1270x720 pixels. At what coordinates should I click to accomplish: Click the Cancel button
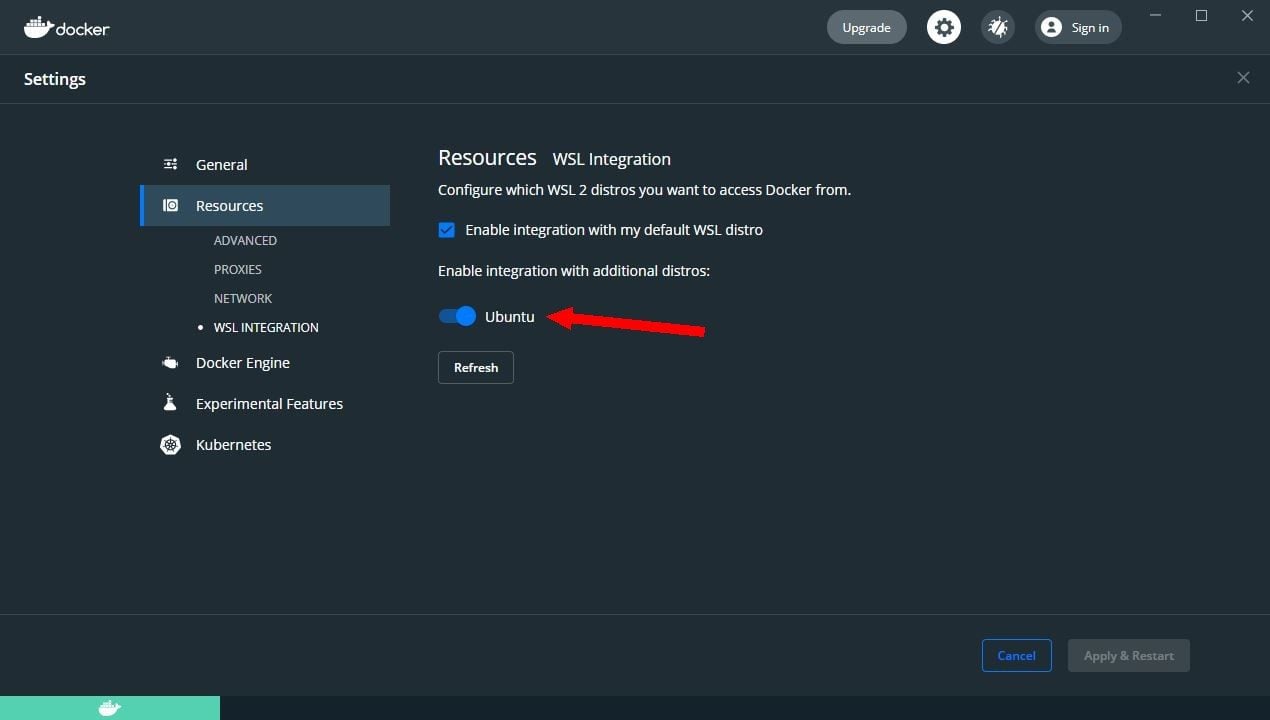point(1016,655)
